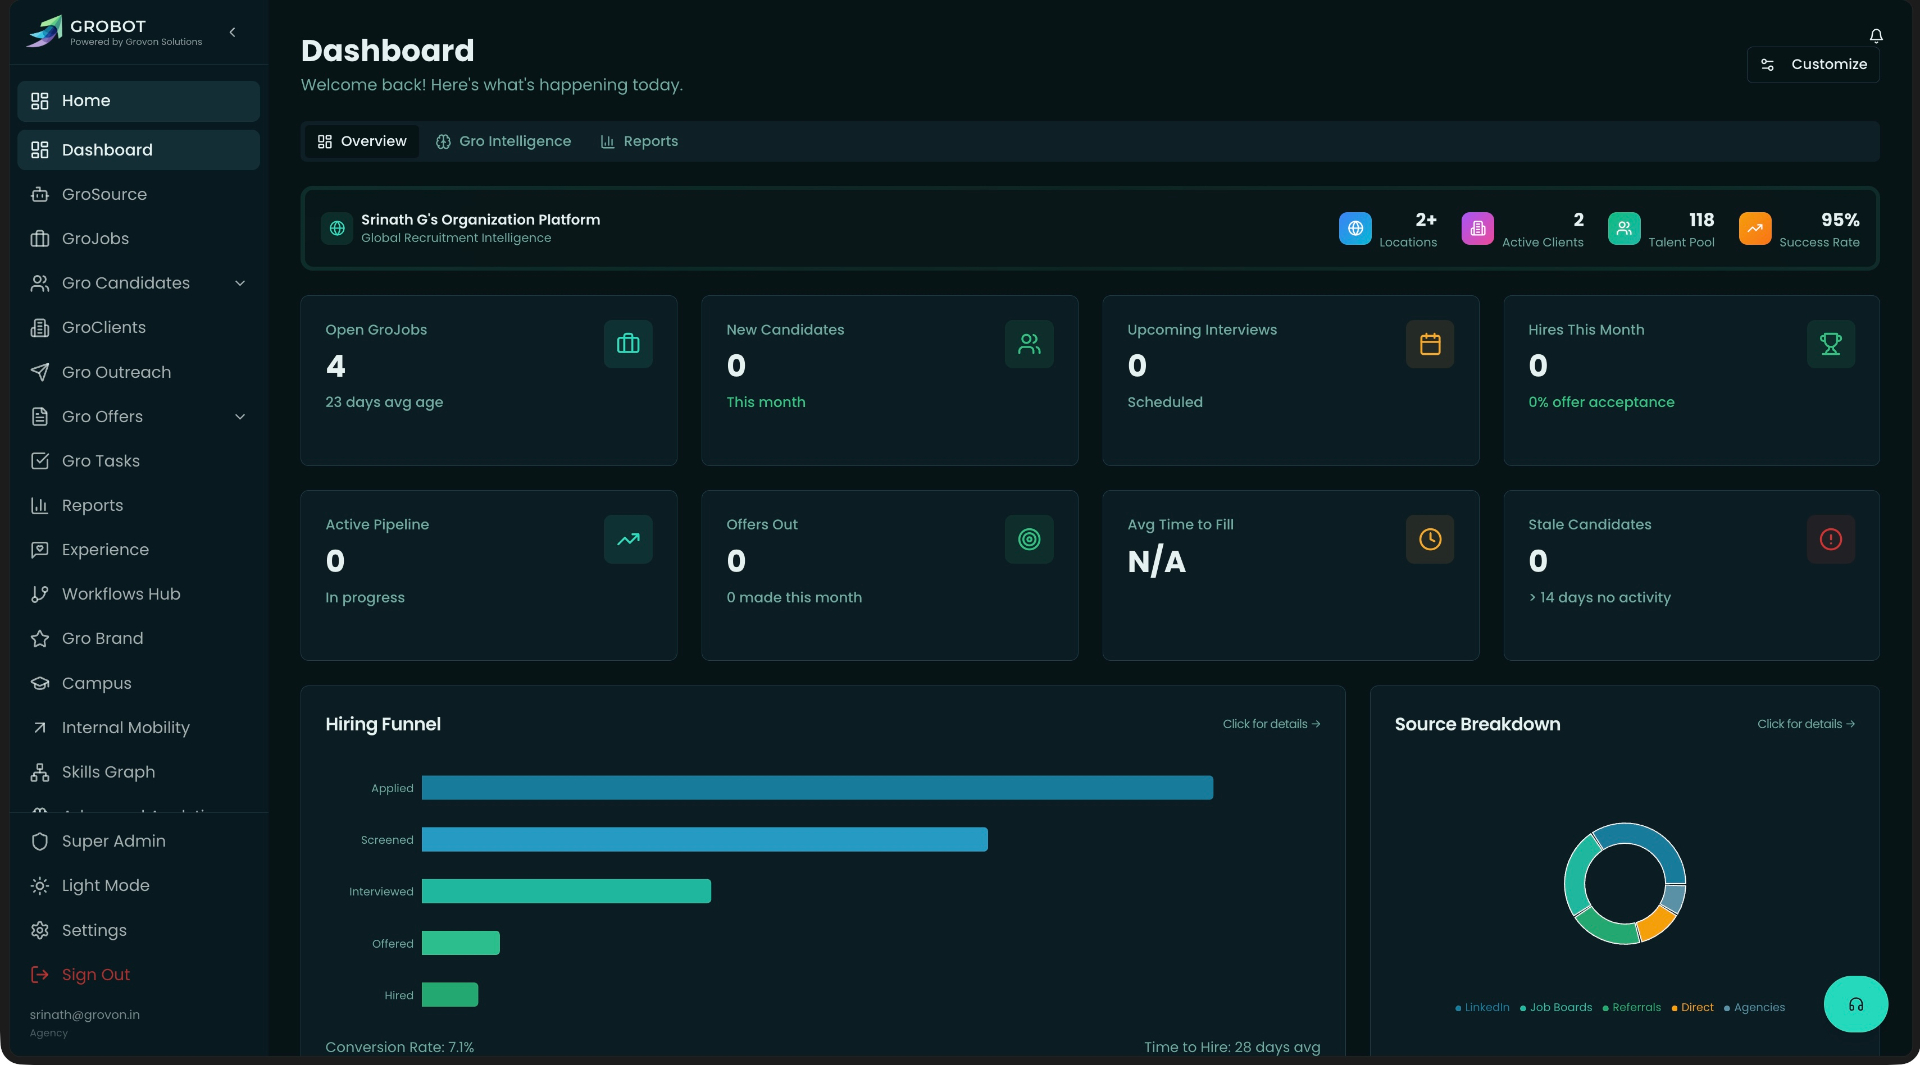
Task: Select the Overview tab
Action: point(362,141)
